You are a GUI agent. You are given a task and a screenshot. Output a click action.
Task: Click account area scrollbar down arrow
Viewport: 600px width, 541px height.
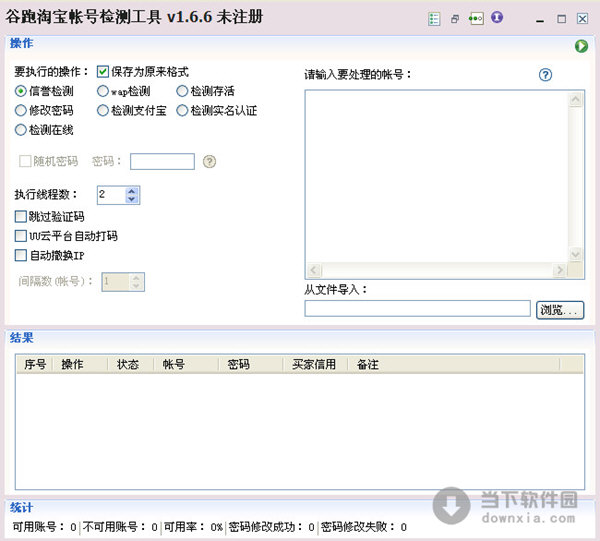click(x=576, y=254)
